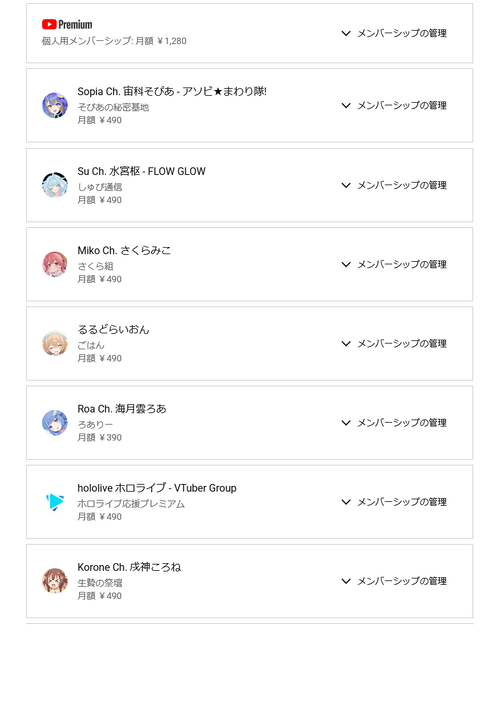Open るるどらいおん channel avatar

click(x=55, y=343)
